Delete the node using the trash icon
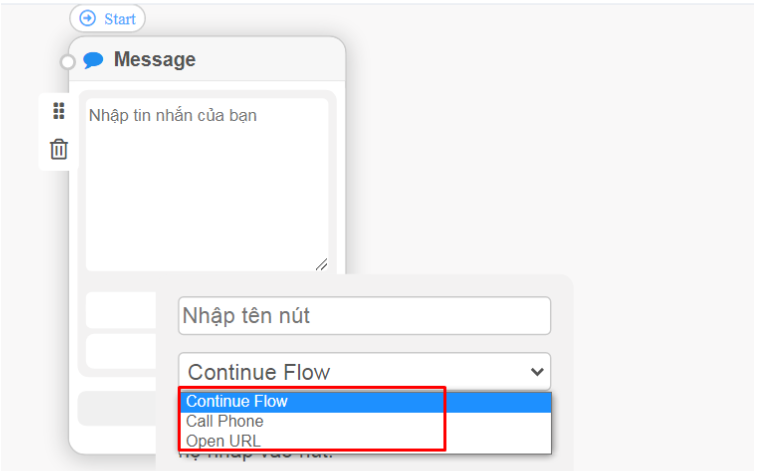766x471 pixels. coord(59,149)
